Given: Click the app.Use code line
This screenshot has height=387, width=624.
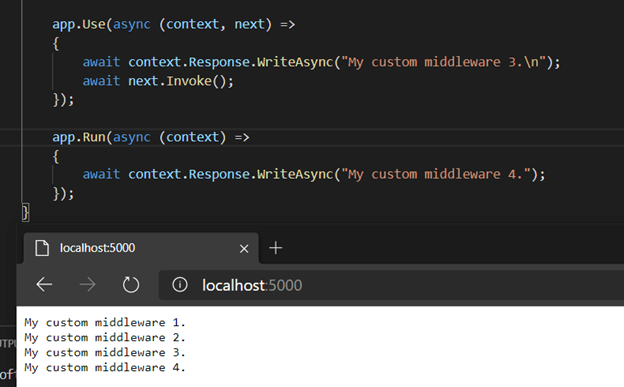Looking at the screenshot, I should 174,24.
